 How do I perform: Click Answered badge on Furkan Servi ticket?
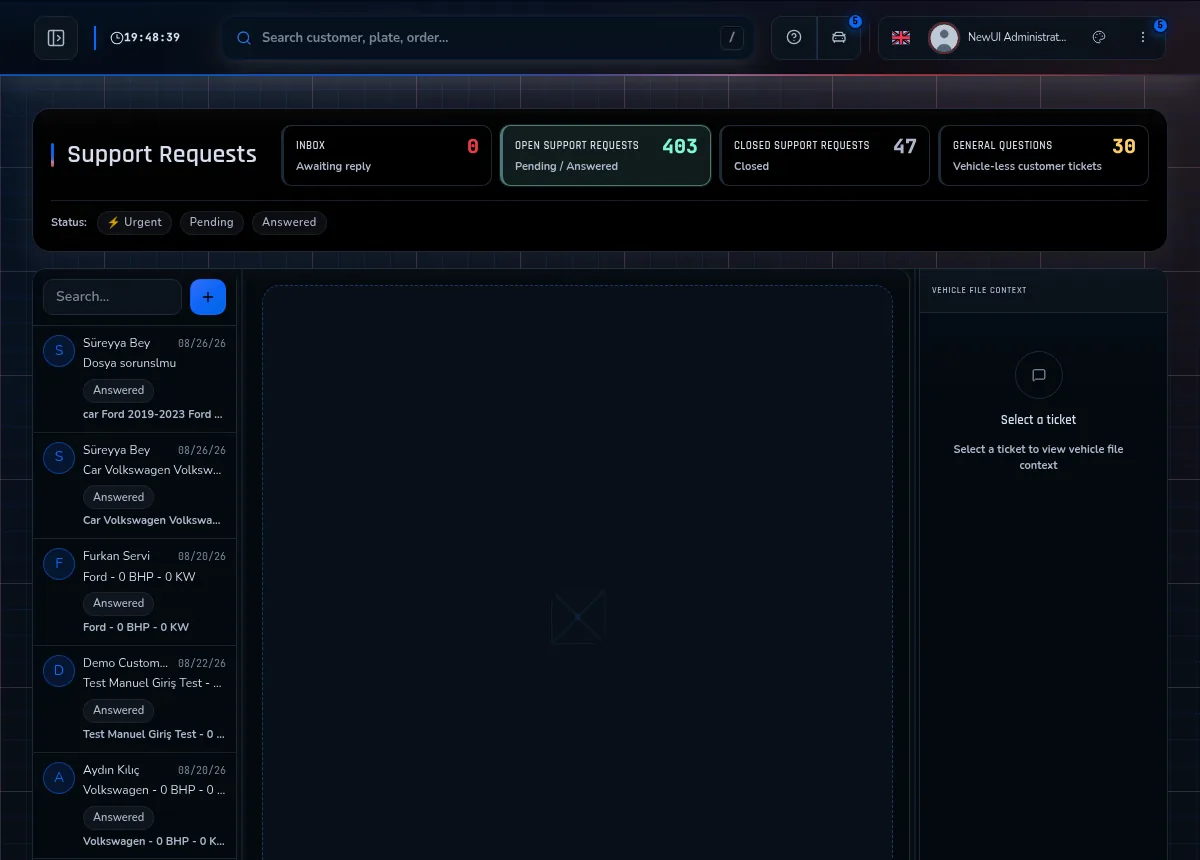119,603
